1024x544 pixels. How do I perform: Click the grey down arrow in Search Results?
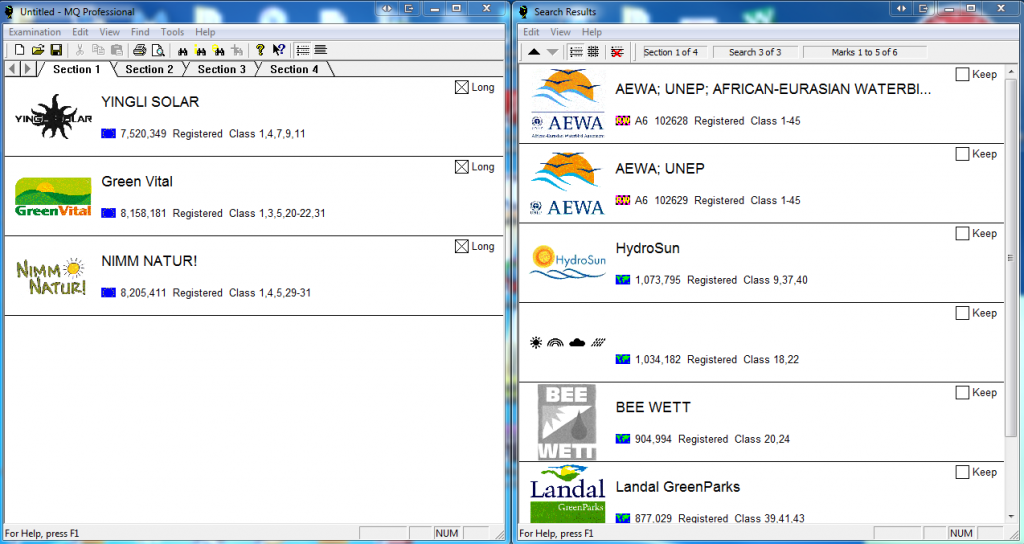coord(552,52)
